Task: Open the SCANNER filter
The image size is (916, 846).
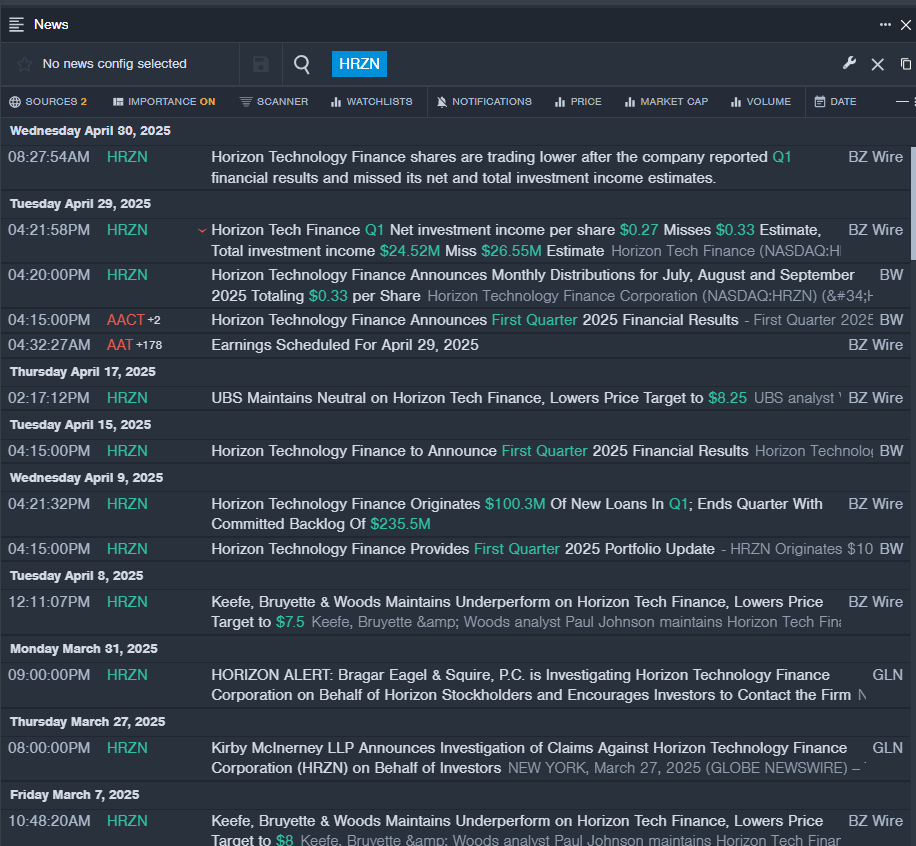Action: click(x=274, y=102)
